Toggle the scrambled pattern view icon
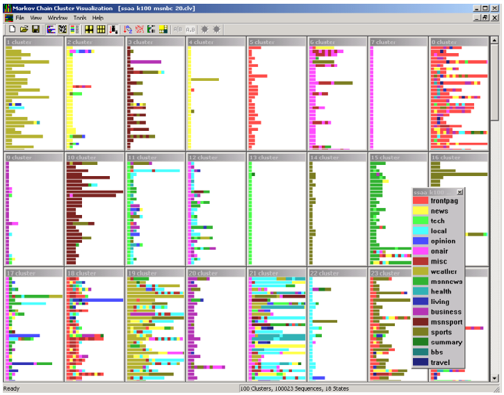The image size is (504, 395). click(62, 29)
